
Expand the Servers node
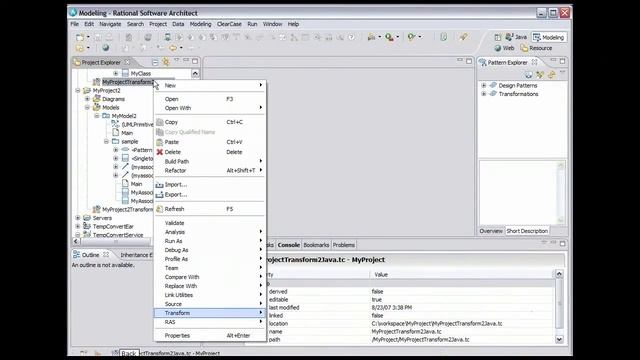tap(78, 218)
